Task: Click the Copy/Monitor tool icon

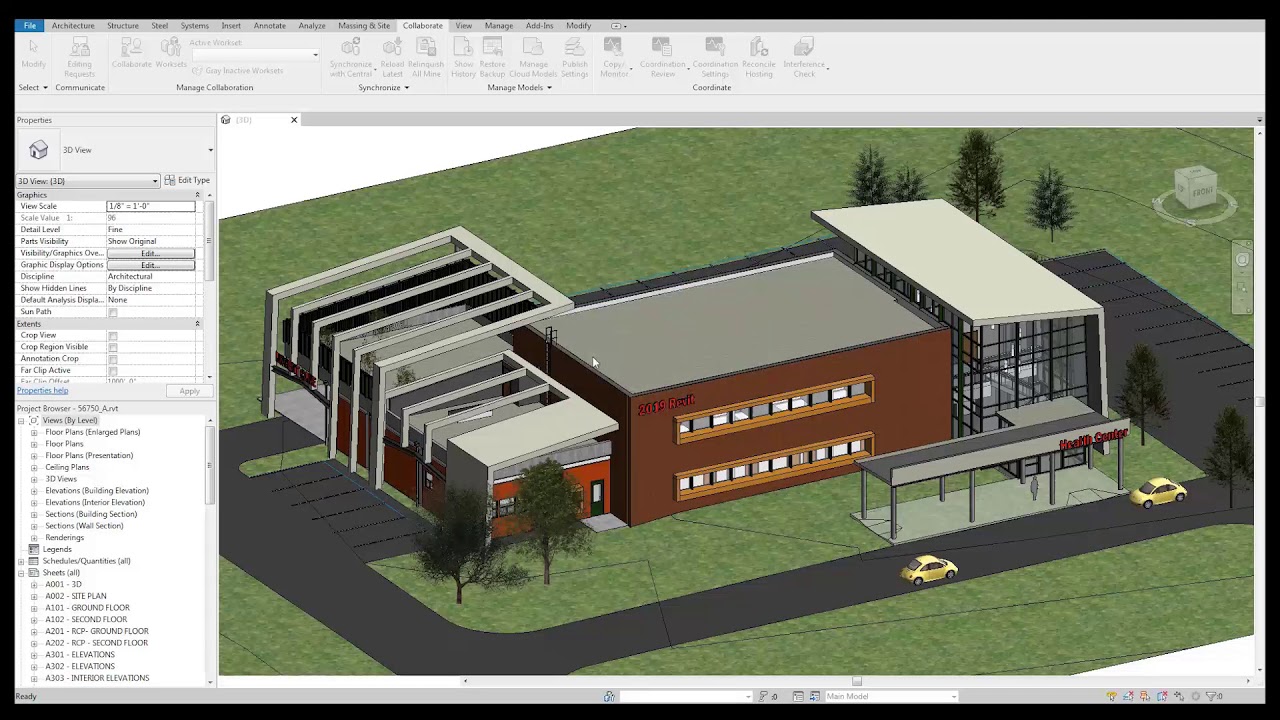Action: click(x=613, y=48)
